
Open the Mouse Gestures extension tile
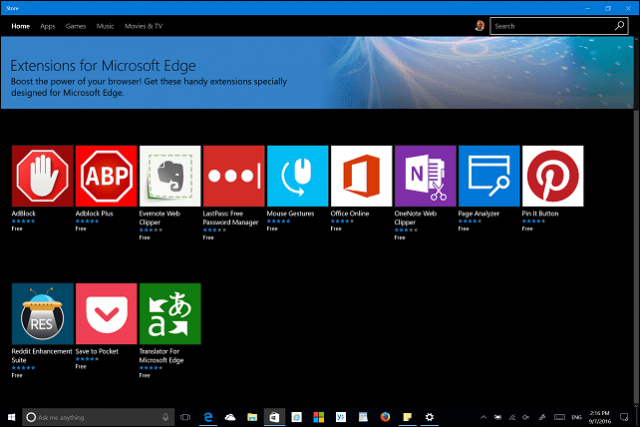click(298, 176)
